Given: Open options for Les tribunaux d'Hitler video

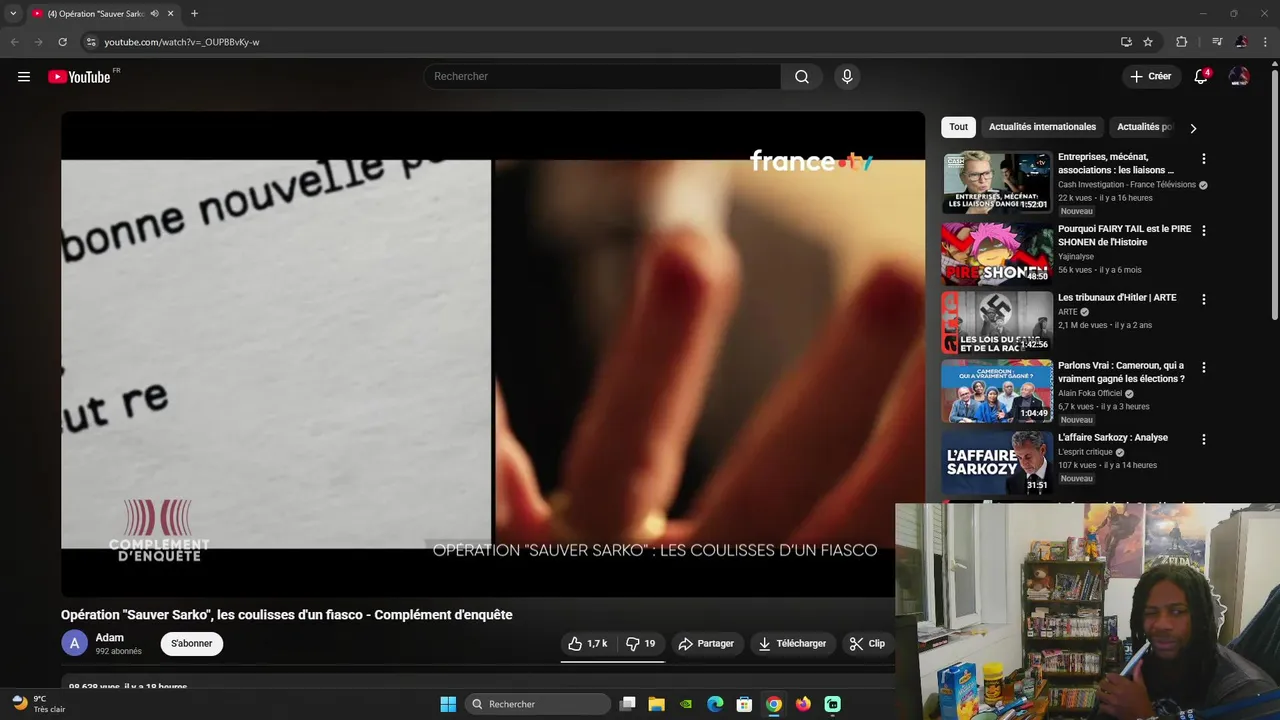Looking at the screenshot, I should [x=1204, y=299].
